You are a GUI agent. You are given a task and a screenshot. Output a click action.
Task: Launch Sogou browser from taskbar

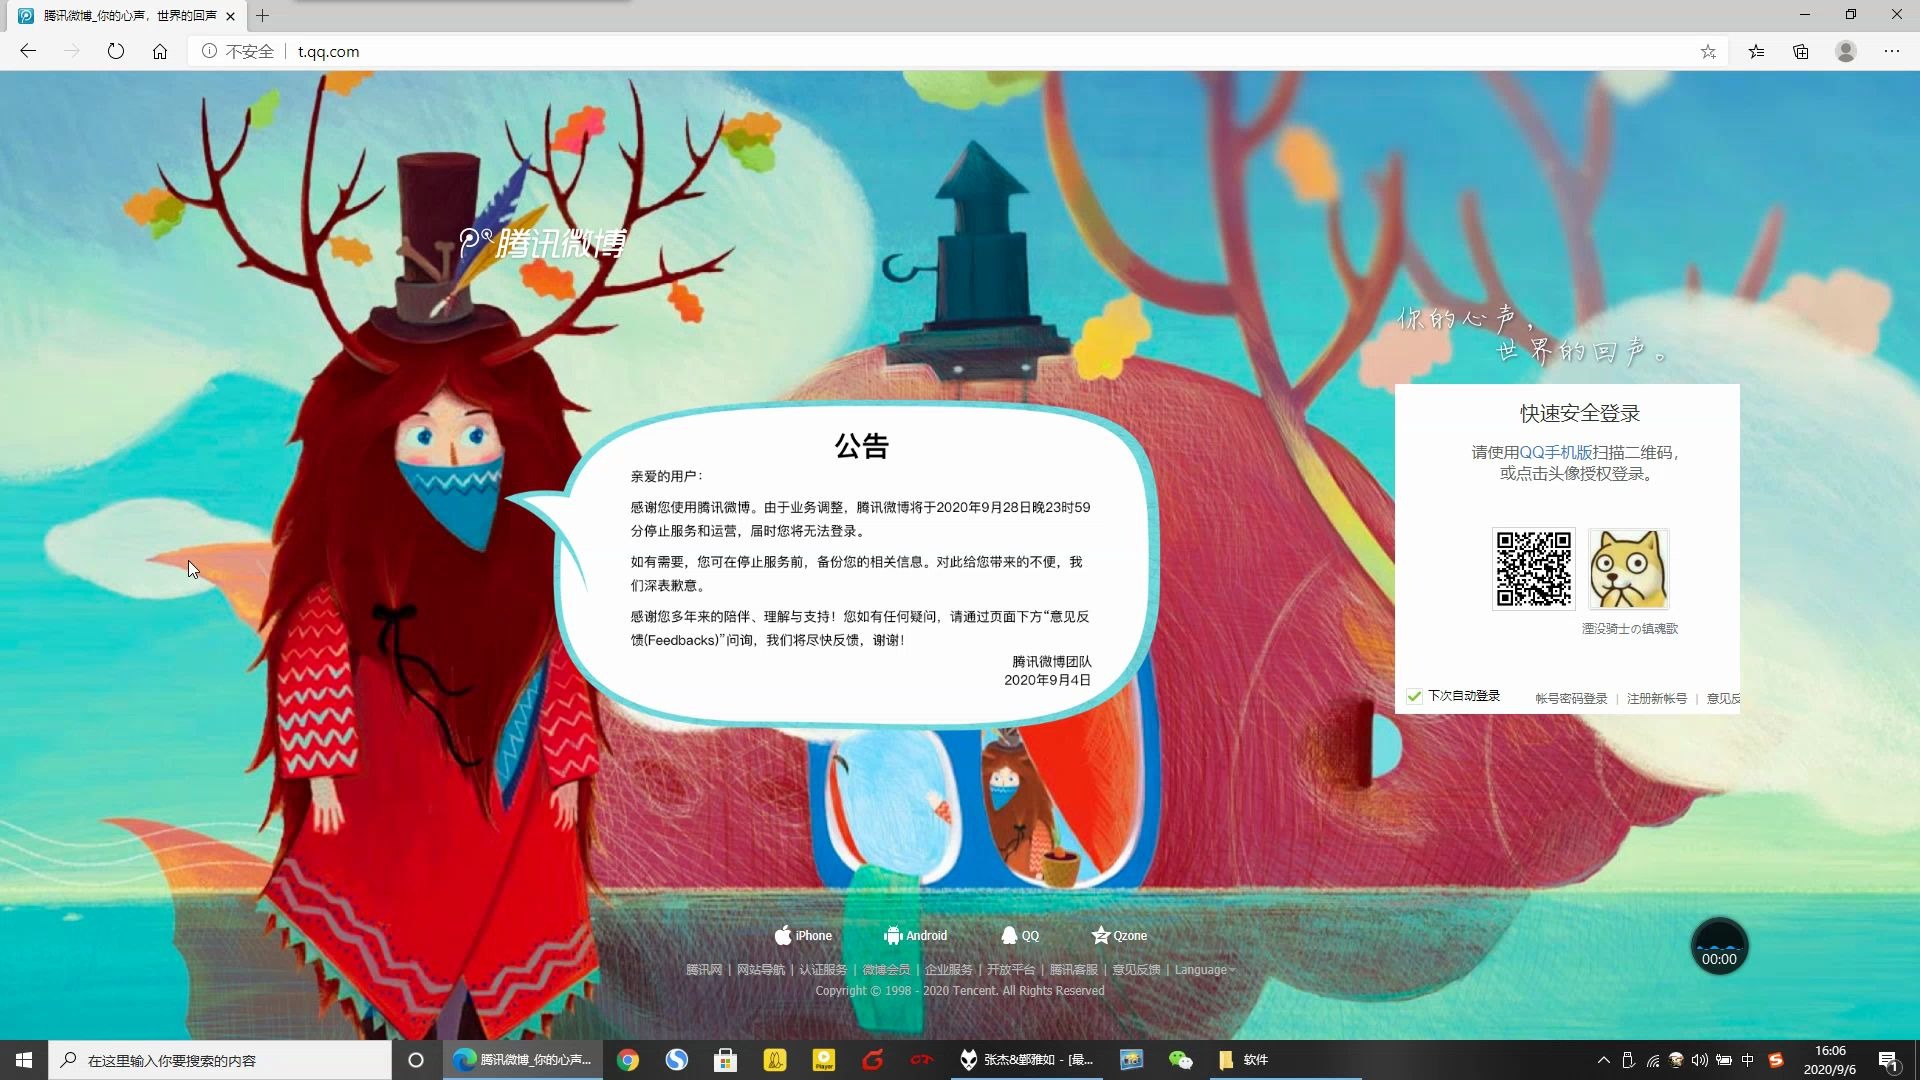pos(677,1060)
